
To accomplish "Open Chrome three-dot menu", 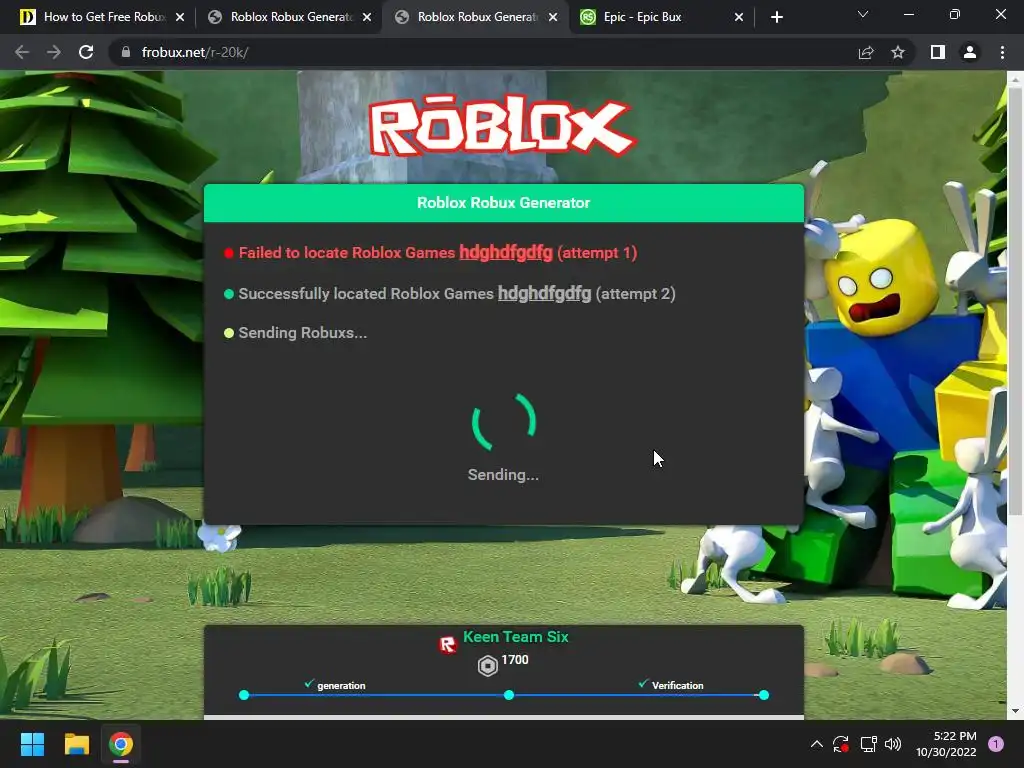I will (x=1002, y=52).
